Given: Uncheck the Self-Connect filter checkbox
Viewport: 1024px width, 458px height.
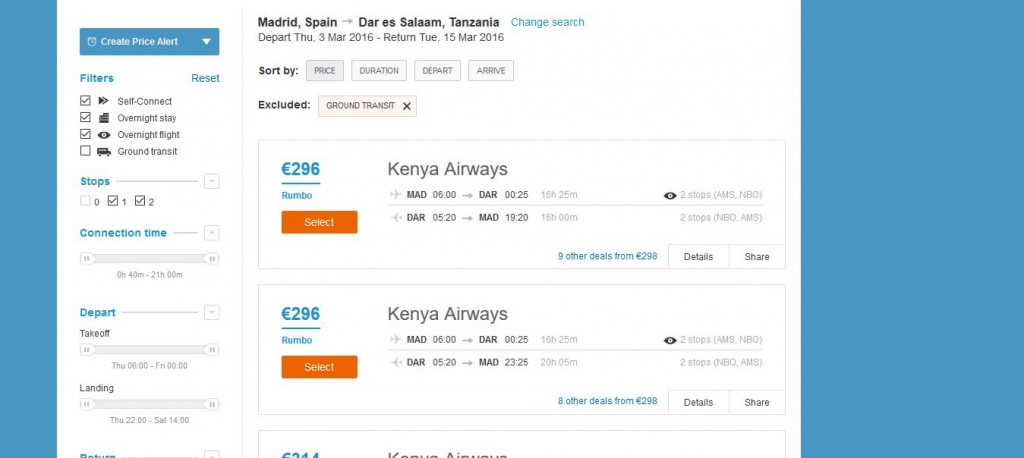Looking at the screenshot, I should 85,101.
